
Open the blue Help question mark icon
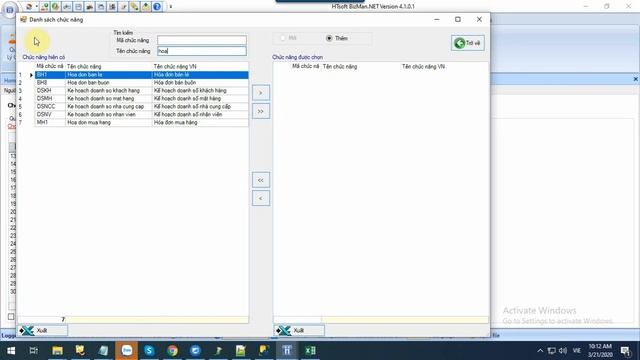157,7
